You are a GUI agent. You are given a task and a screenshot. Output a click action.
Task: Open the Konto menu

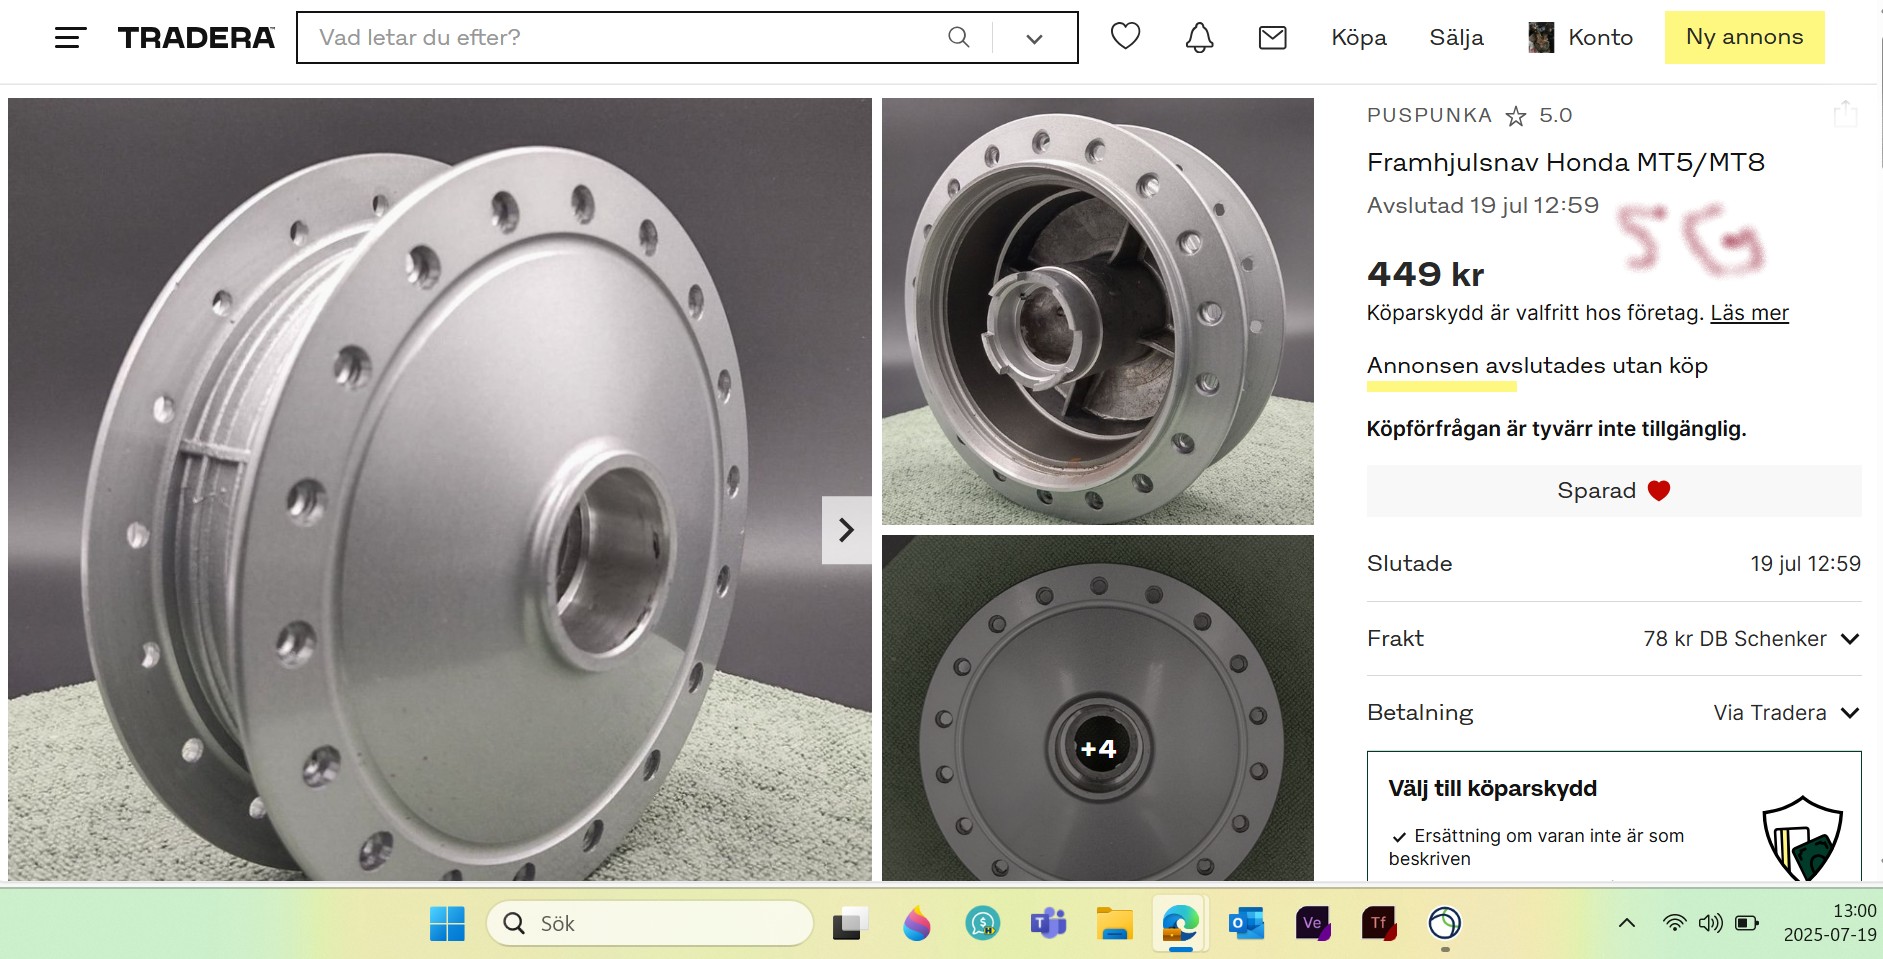1600,38
